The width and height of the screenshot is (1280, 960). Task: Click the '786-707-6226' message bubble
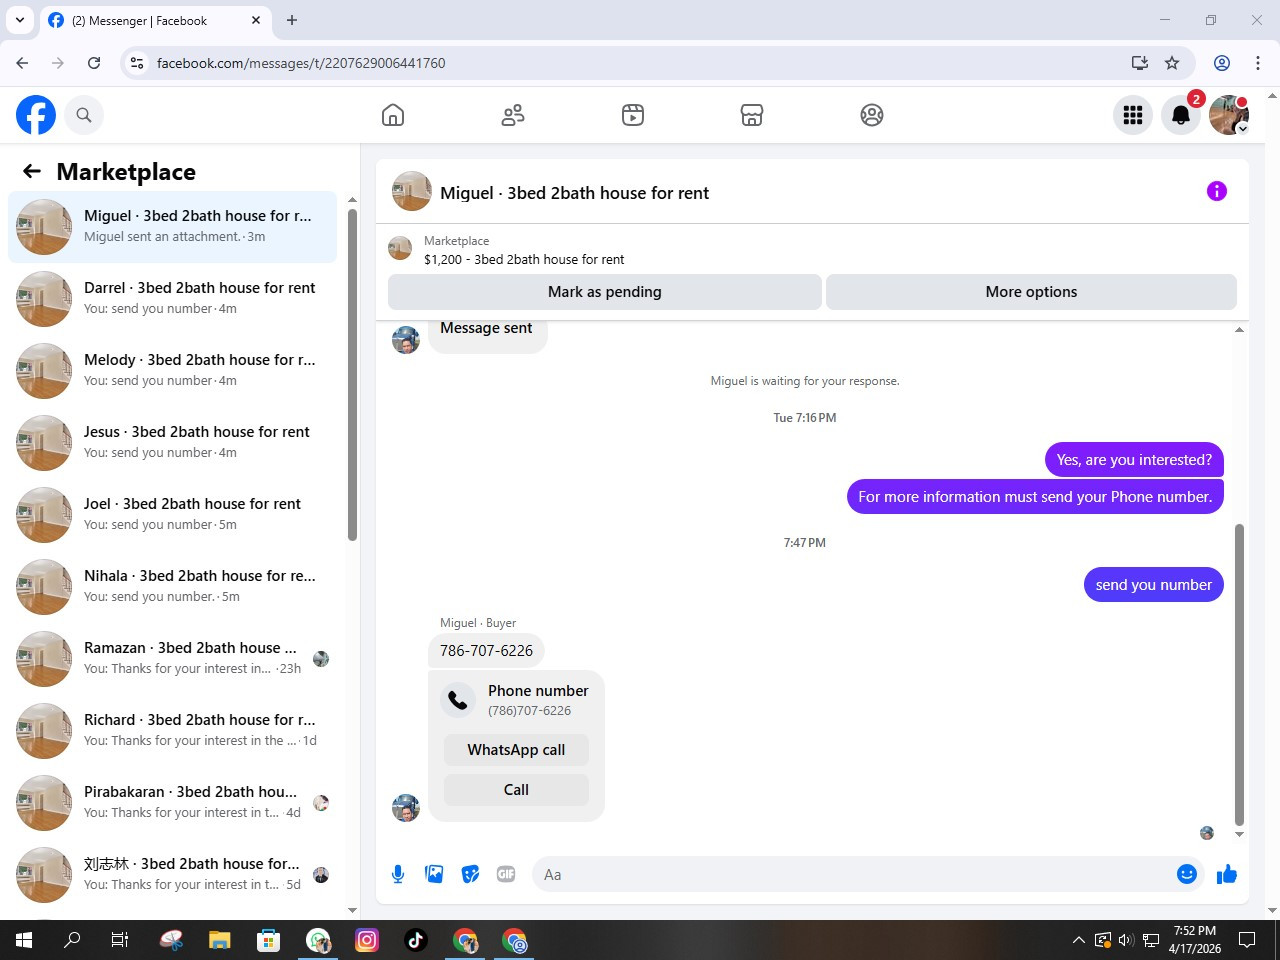486,651
